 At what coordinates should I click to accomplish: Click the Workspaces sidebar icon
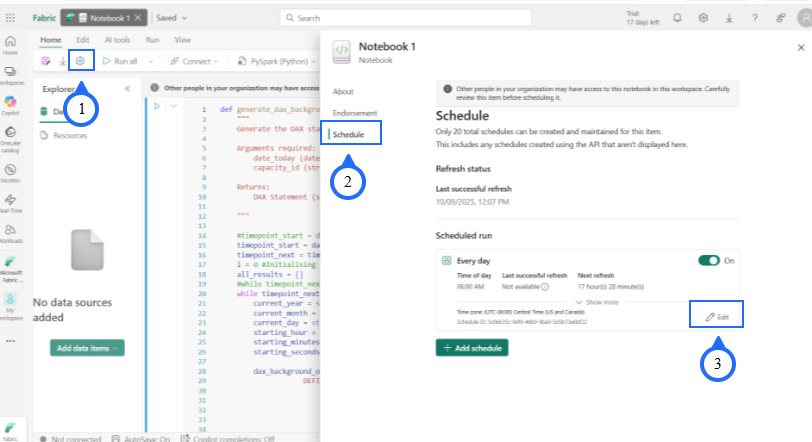pos(10,74)
